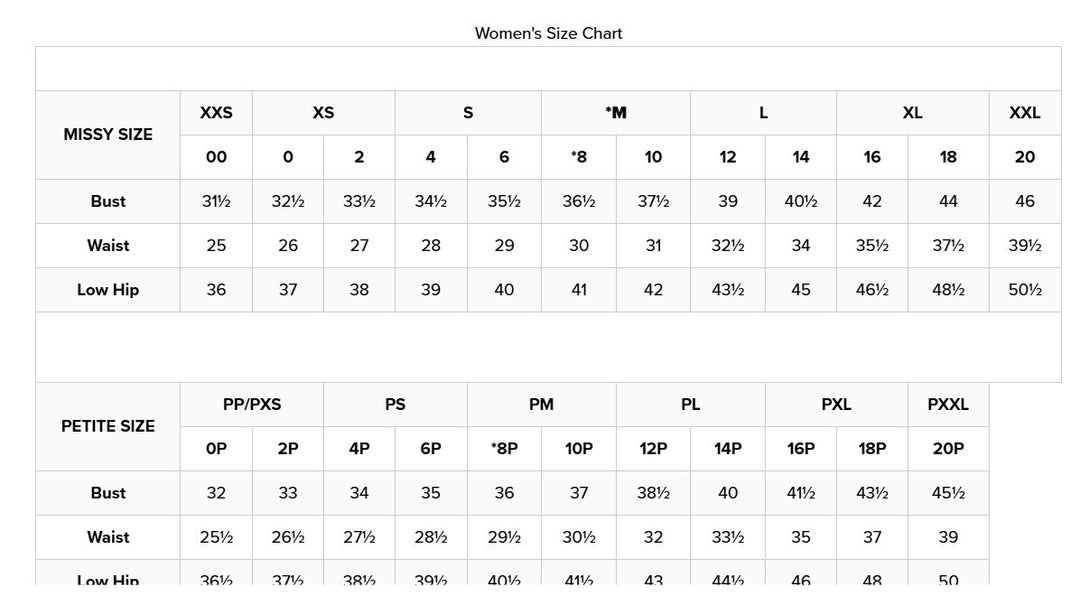
Task: Select missy Low Hip value for size 14
Action: [x=801, y=290]
